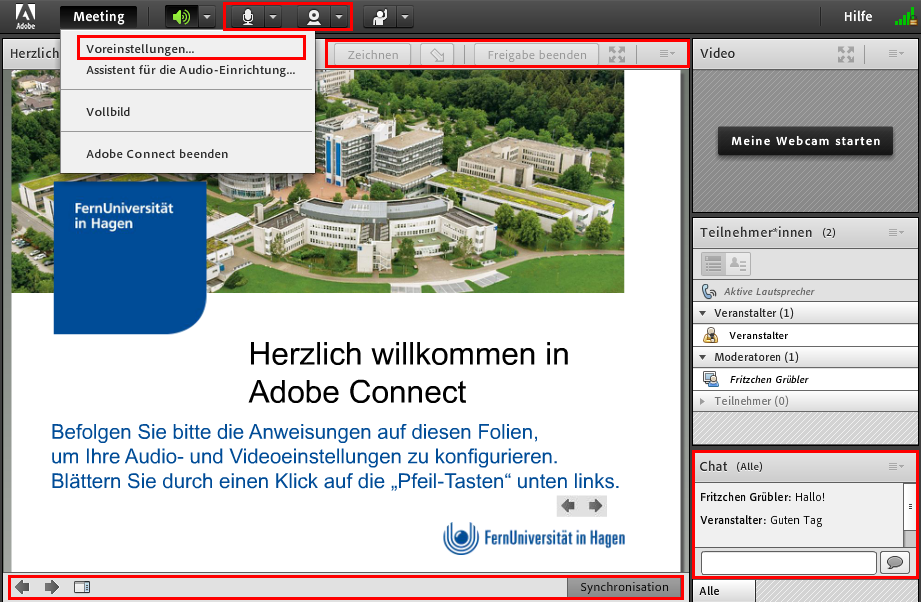Open the share pod options menu icon

pos(667,53)
